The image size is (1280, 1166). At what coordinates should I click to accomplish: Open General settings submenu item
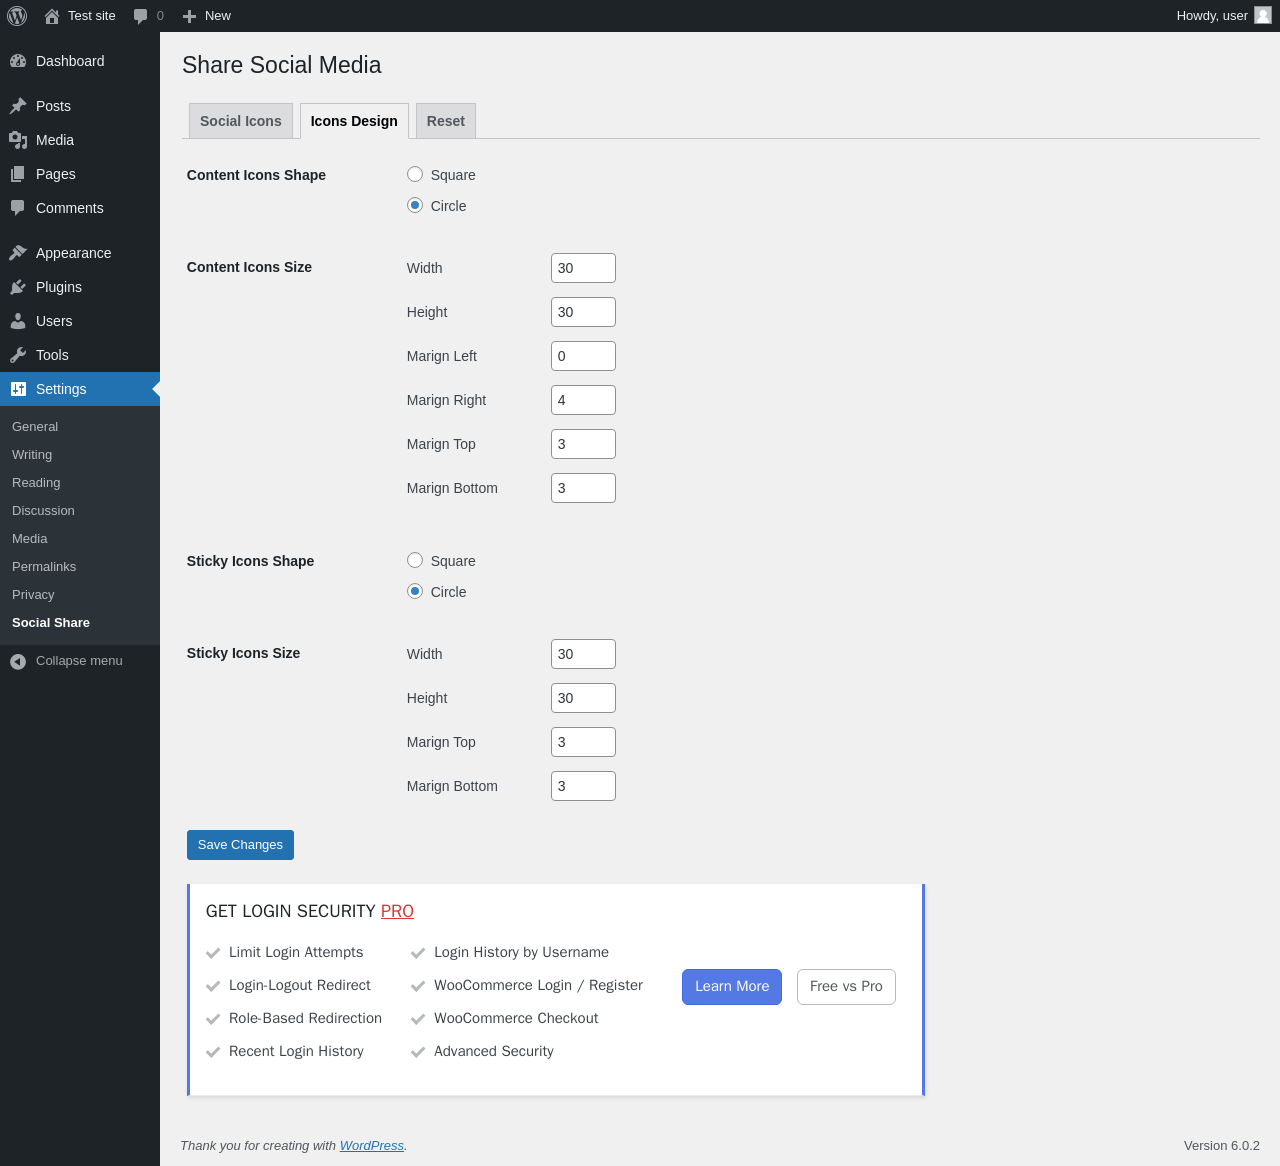tap(35, 426)
